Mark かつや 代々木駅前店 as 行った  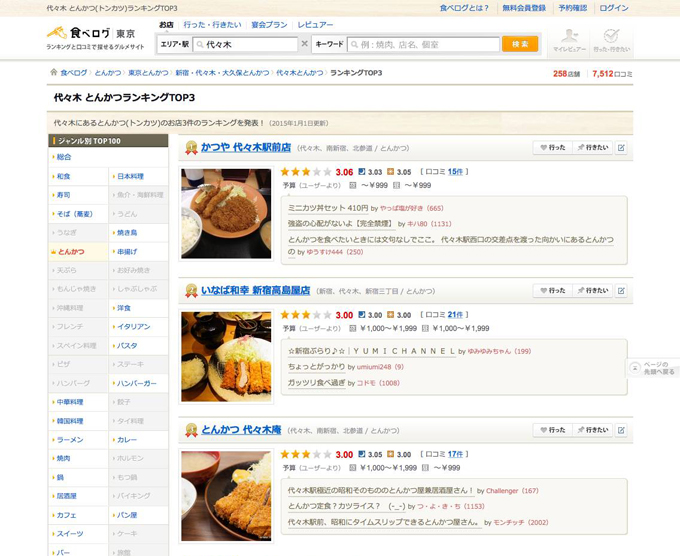click(x=551, y=148)
